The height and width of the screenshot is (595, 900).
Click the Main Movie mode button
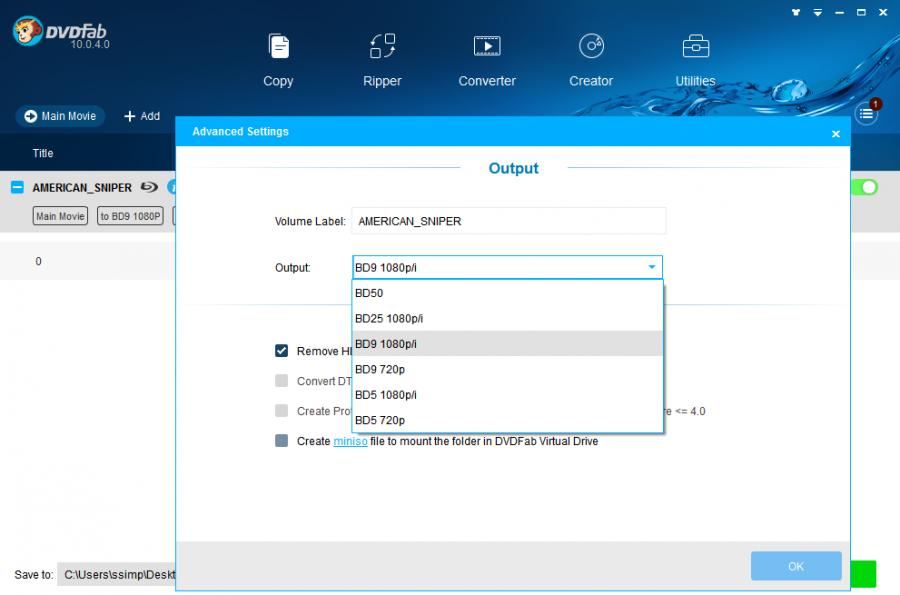pos(60,116)
